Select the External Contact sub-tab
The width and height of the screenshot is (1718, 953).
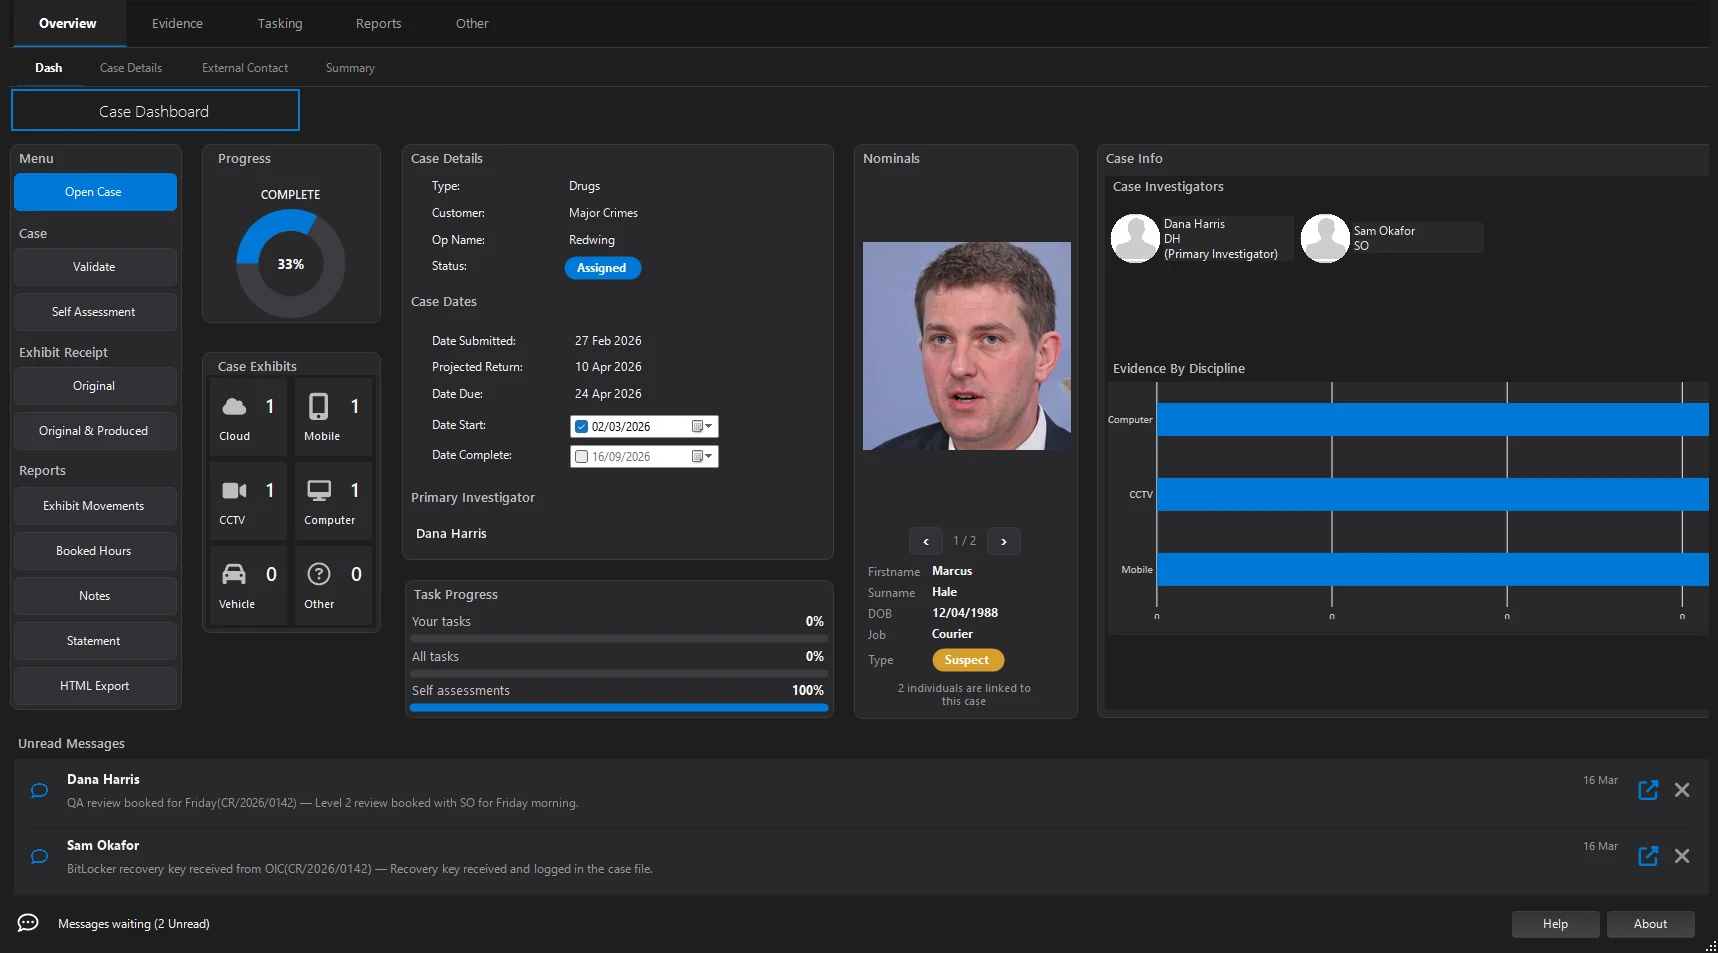point(245,68)
